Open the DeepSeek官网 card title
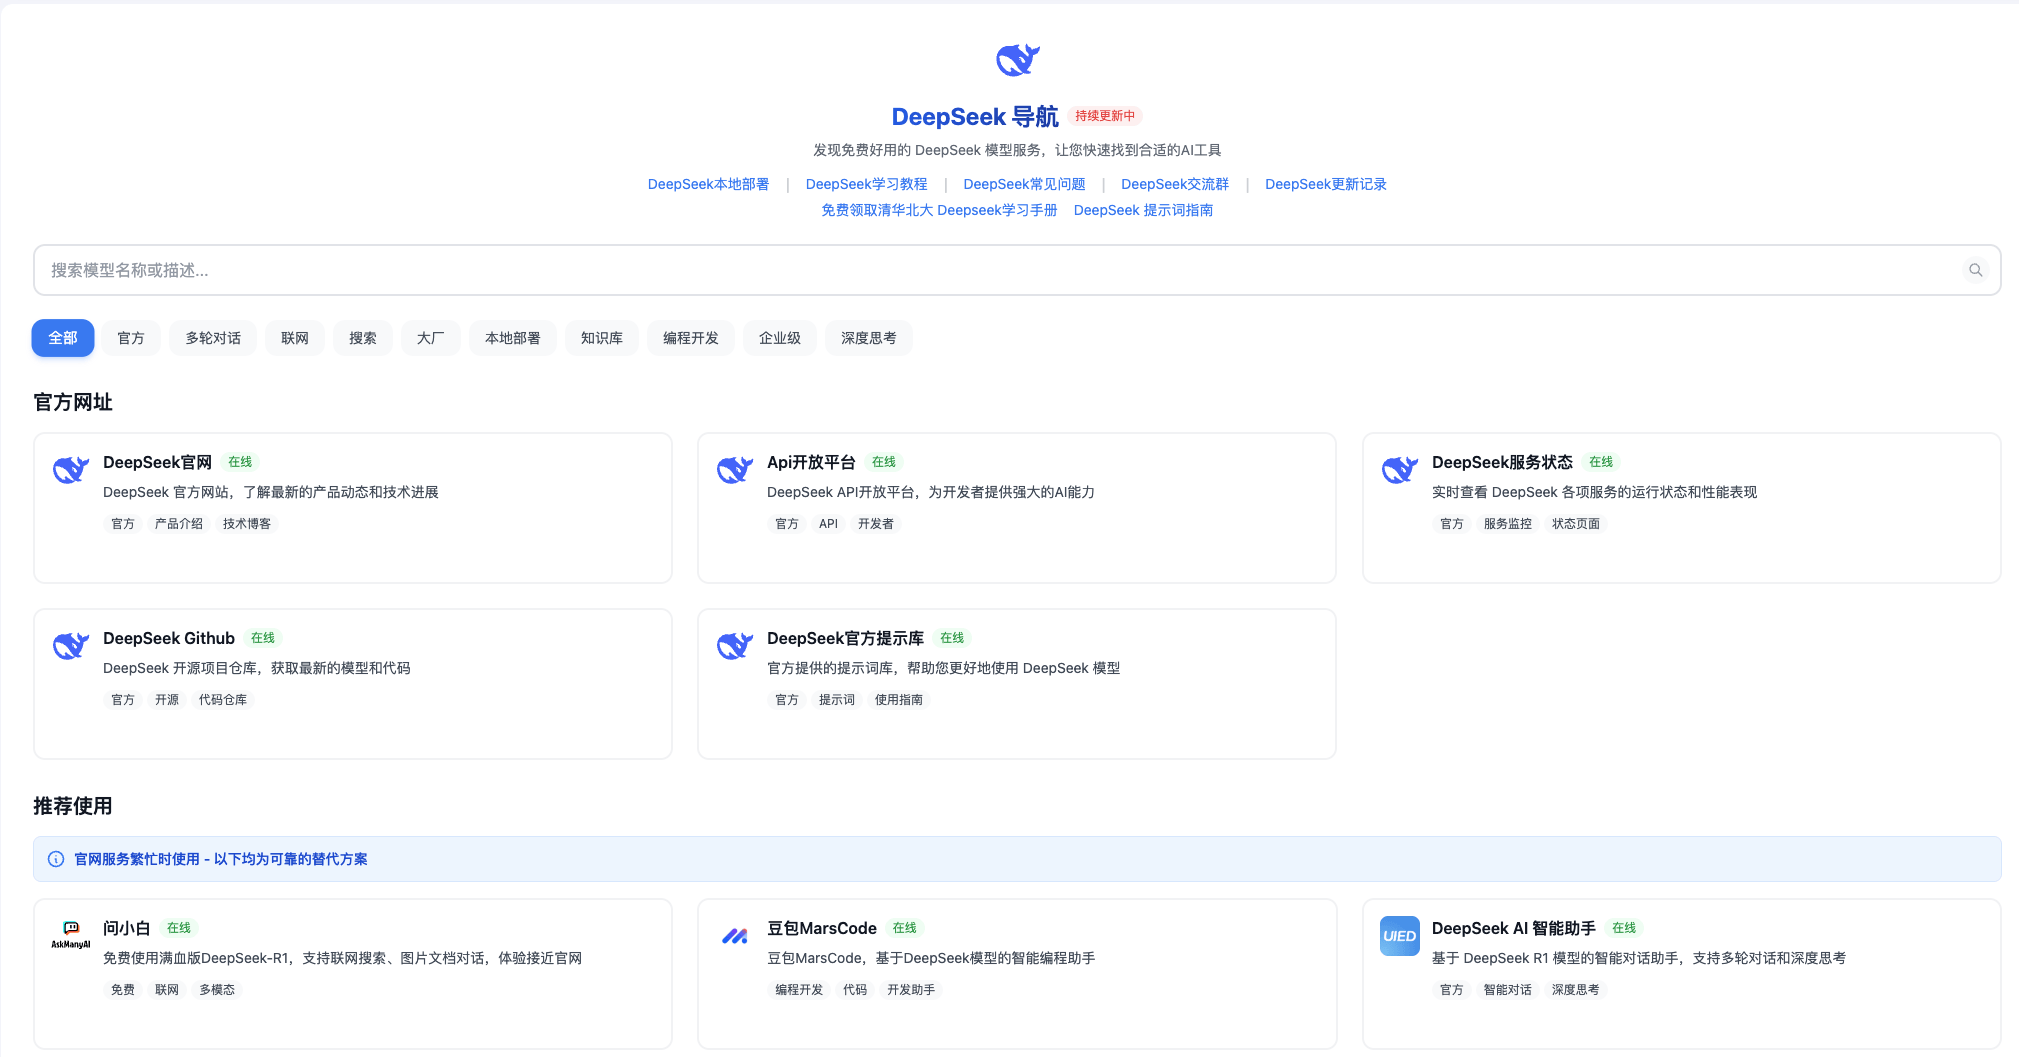 (x=157, y=462)
